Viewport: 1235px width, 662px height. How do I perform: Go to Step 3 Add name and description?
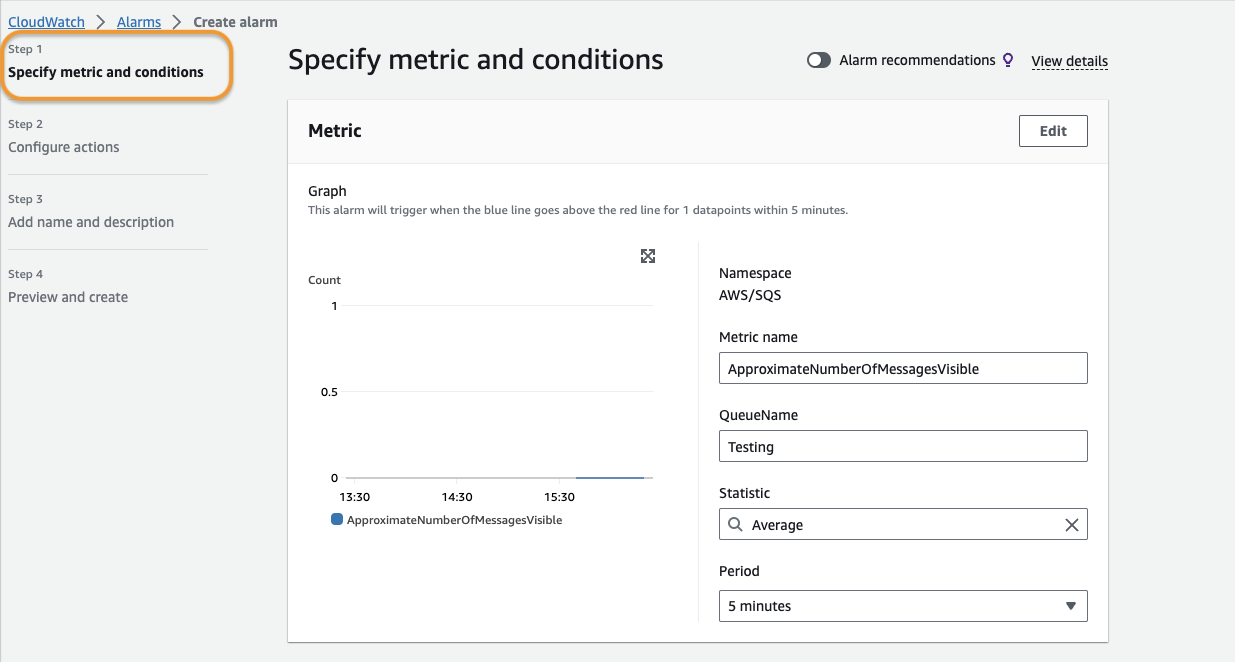click(91, 222)
